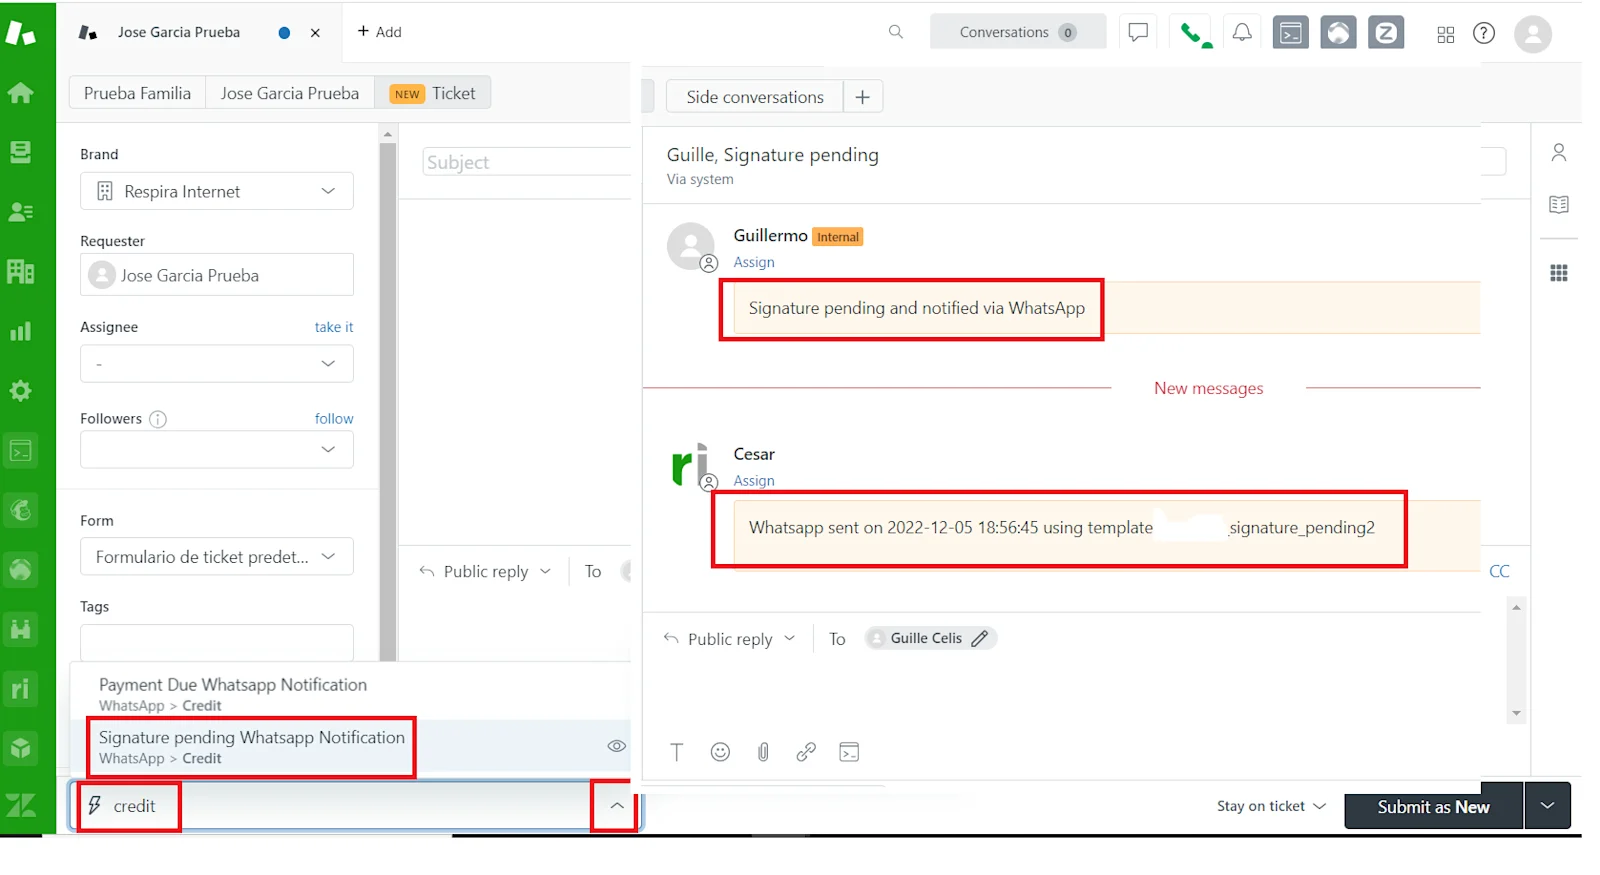Open the Zendesk products grid icon

click(x=1446, y=34)
